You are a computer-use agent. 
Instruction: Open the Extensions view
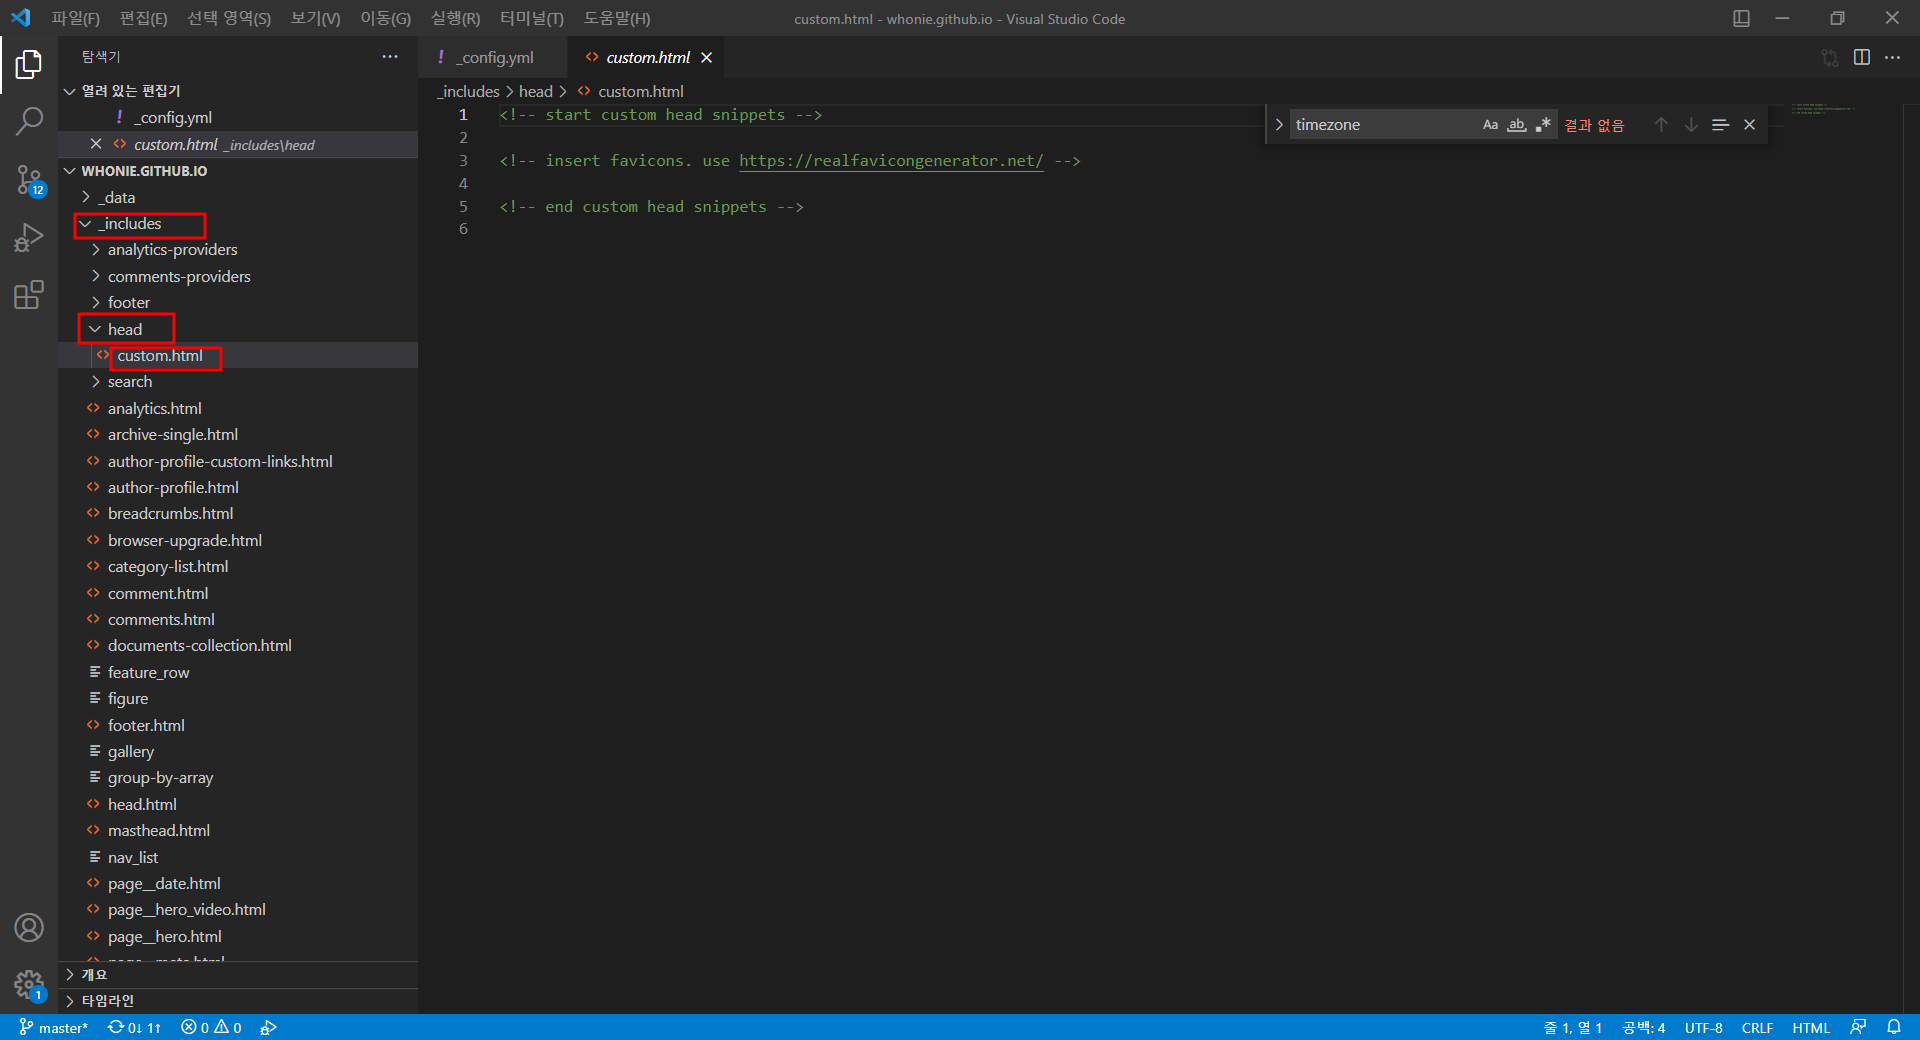click(x=29, y=295)
